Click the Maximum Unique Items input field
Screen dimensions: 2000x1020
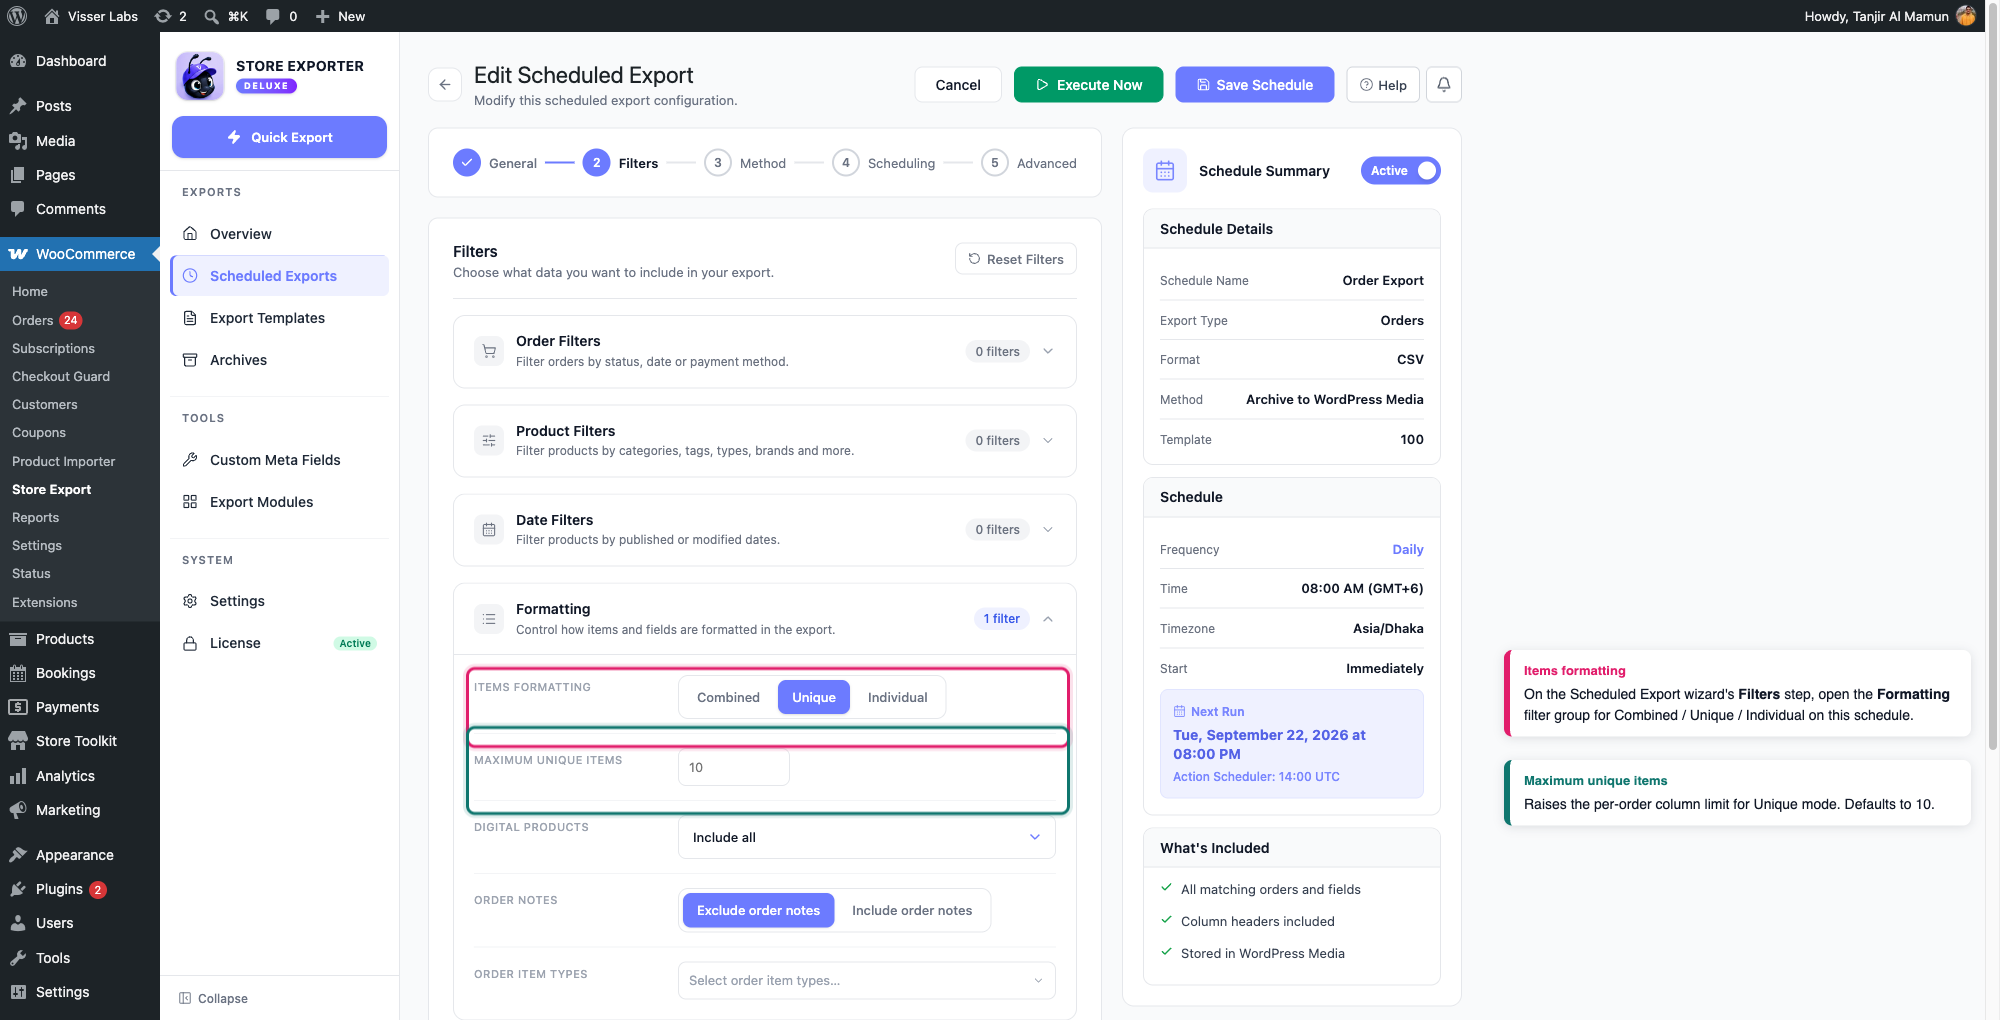coord(734,767)
